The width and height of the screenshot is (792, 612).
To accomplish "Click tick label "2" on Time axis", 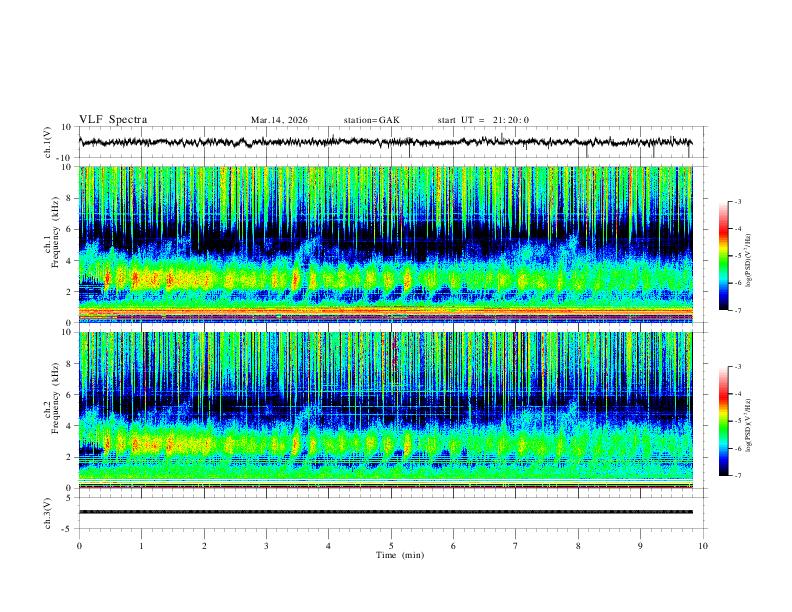I will pyautogui.click(x=204, y=546).
